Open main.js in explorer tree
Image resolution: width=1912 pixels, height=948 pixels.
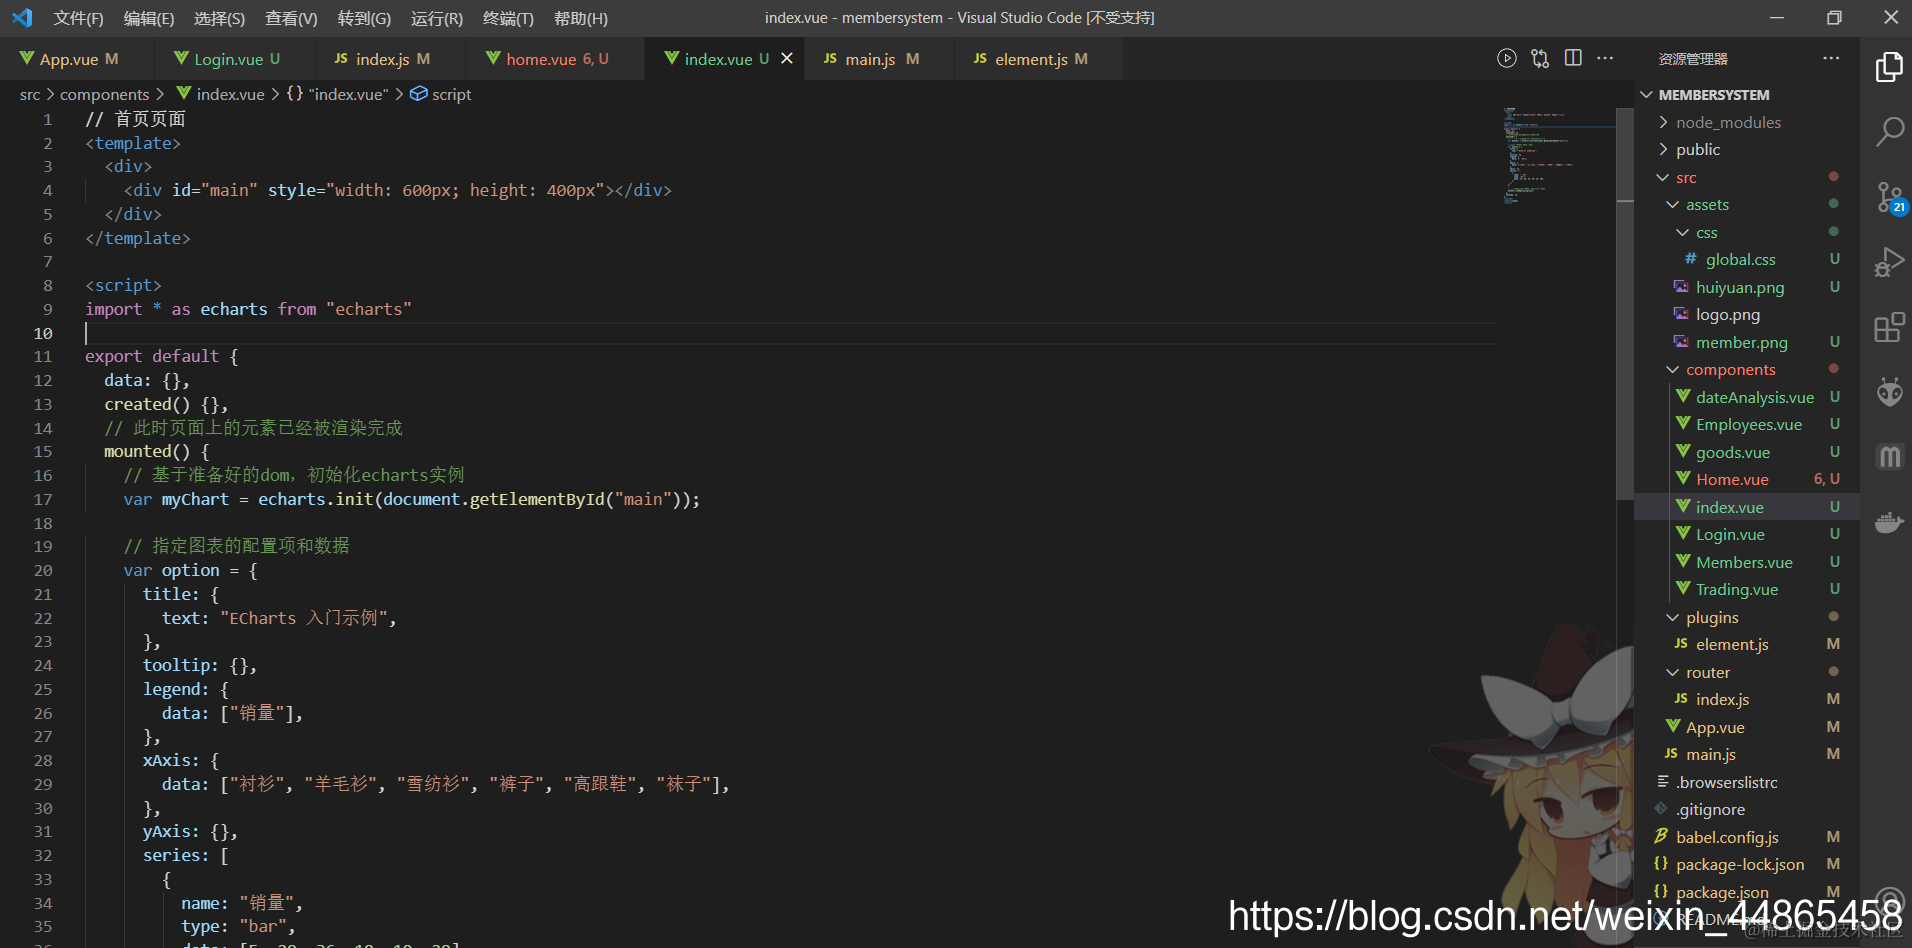pyautogui.click(x=1746, y=754)
